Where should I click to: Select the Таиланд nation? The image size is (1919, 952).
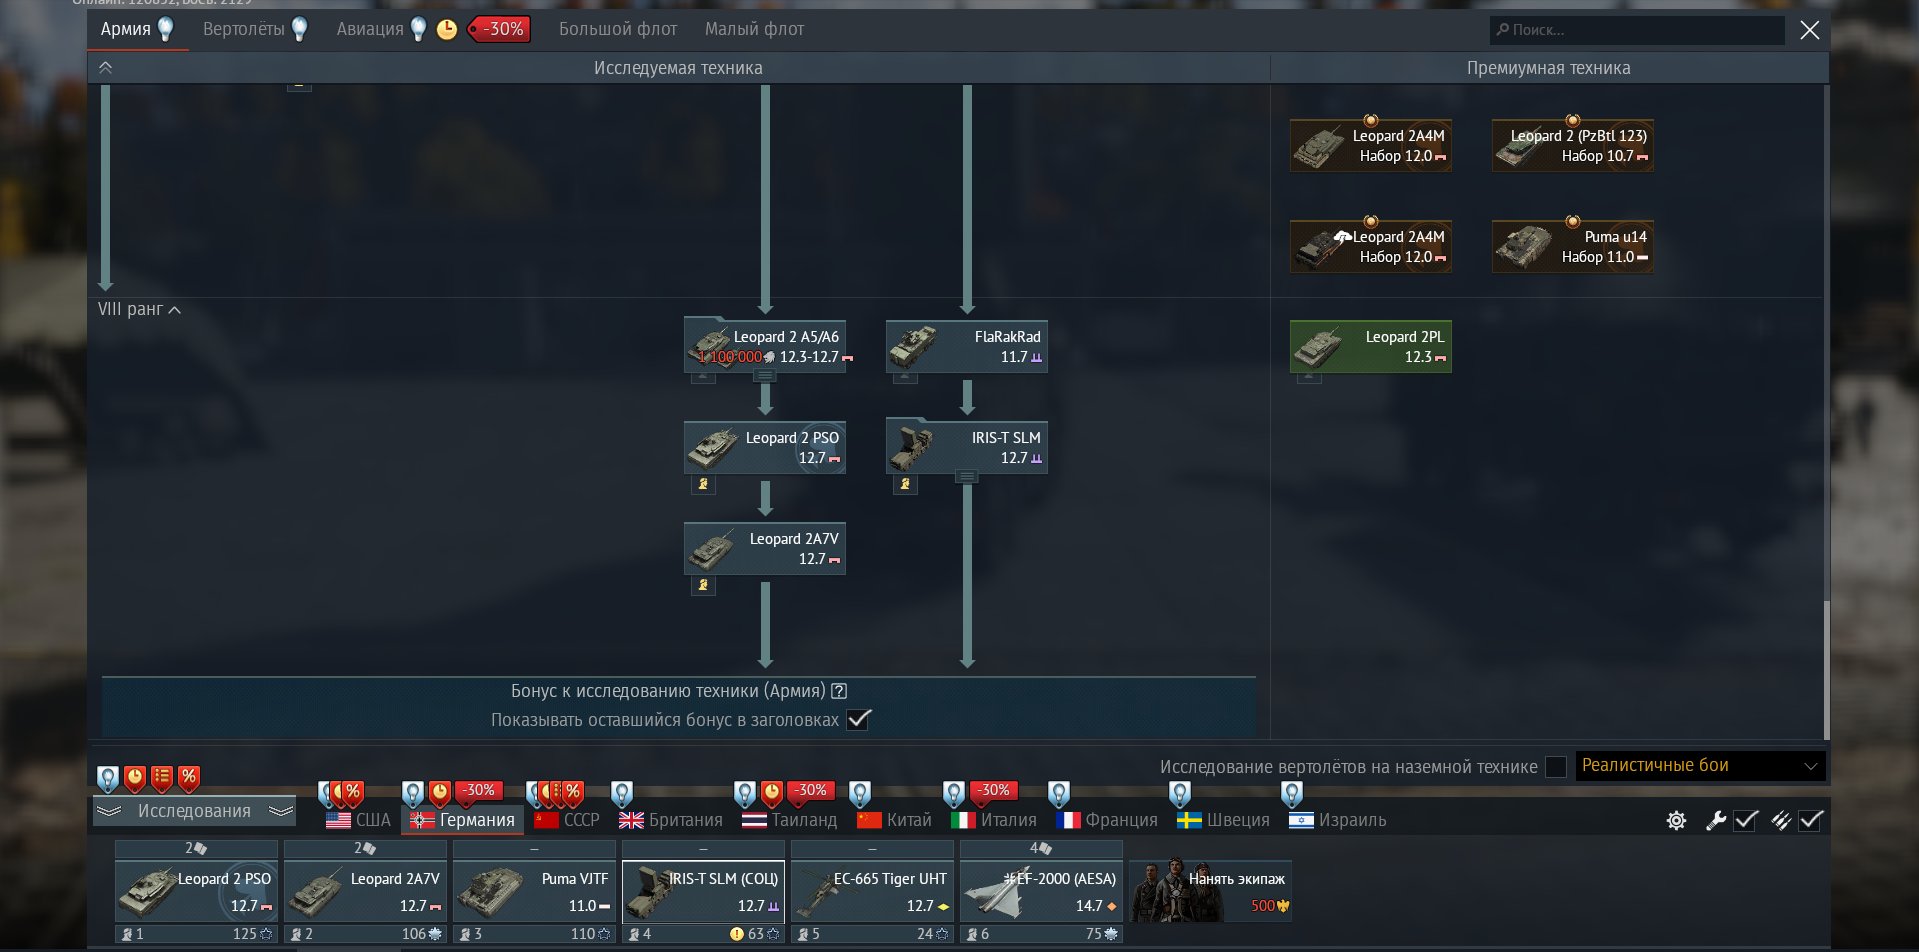click(x=790, y=820)
